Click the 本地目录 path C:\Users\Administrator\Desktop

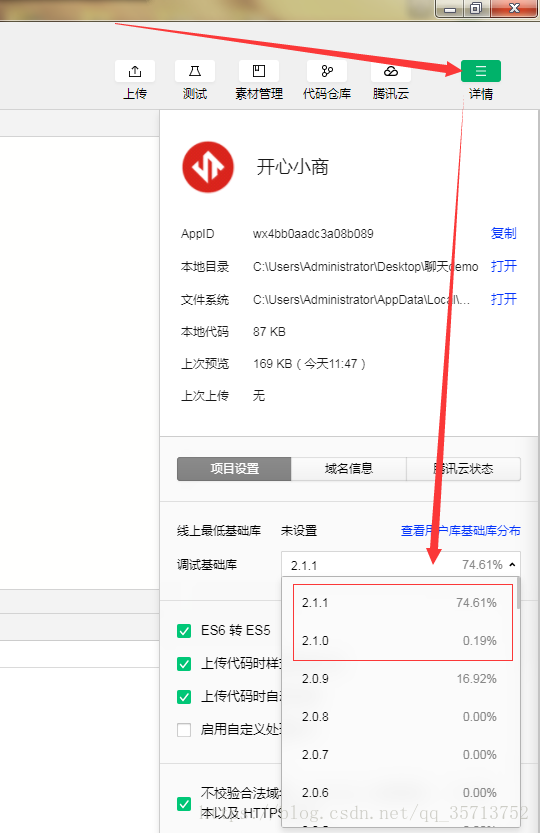pyautogui.click(x=366, y=267)
